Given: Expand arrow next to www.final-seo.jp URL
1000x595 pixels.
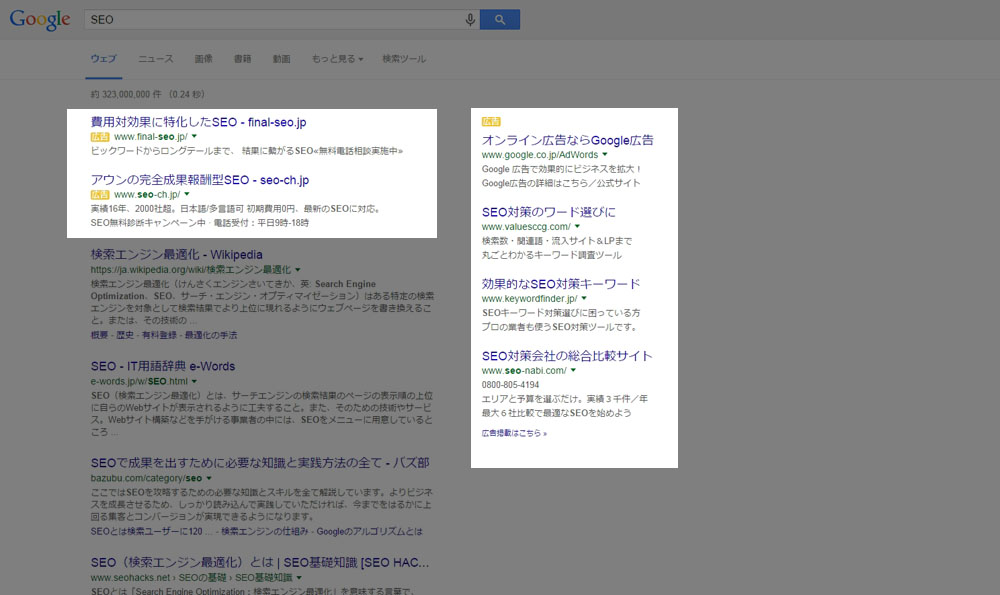Looking at the screenshot, I should (195, 136).
